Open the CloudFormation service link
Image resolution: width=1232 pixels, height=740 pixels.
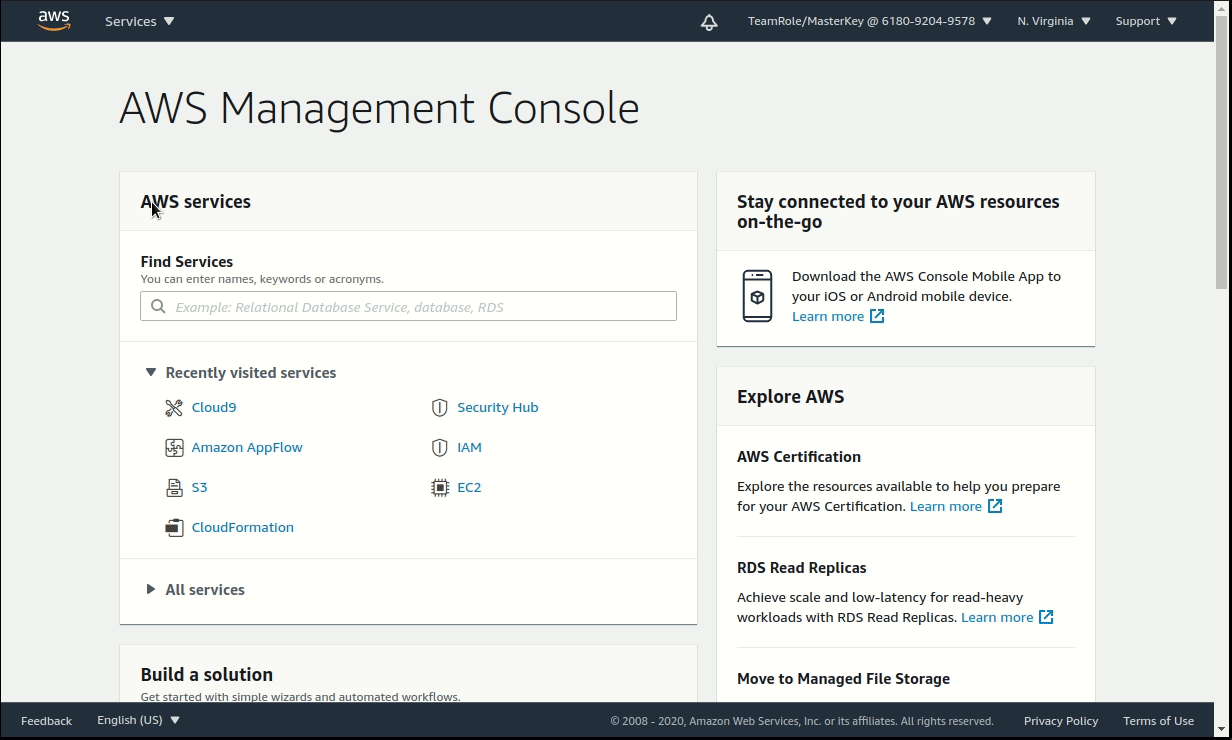pos(243,528)
